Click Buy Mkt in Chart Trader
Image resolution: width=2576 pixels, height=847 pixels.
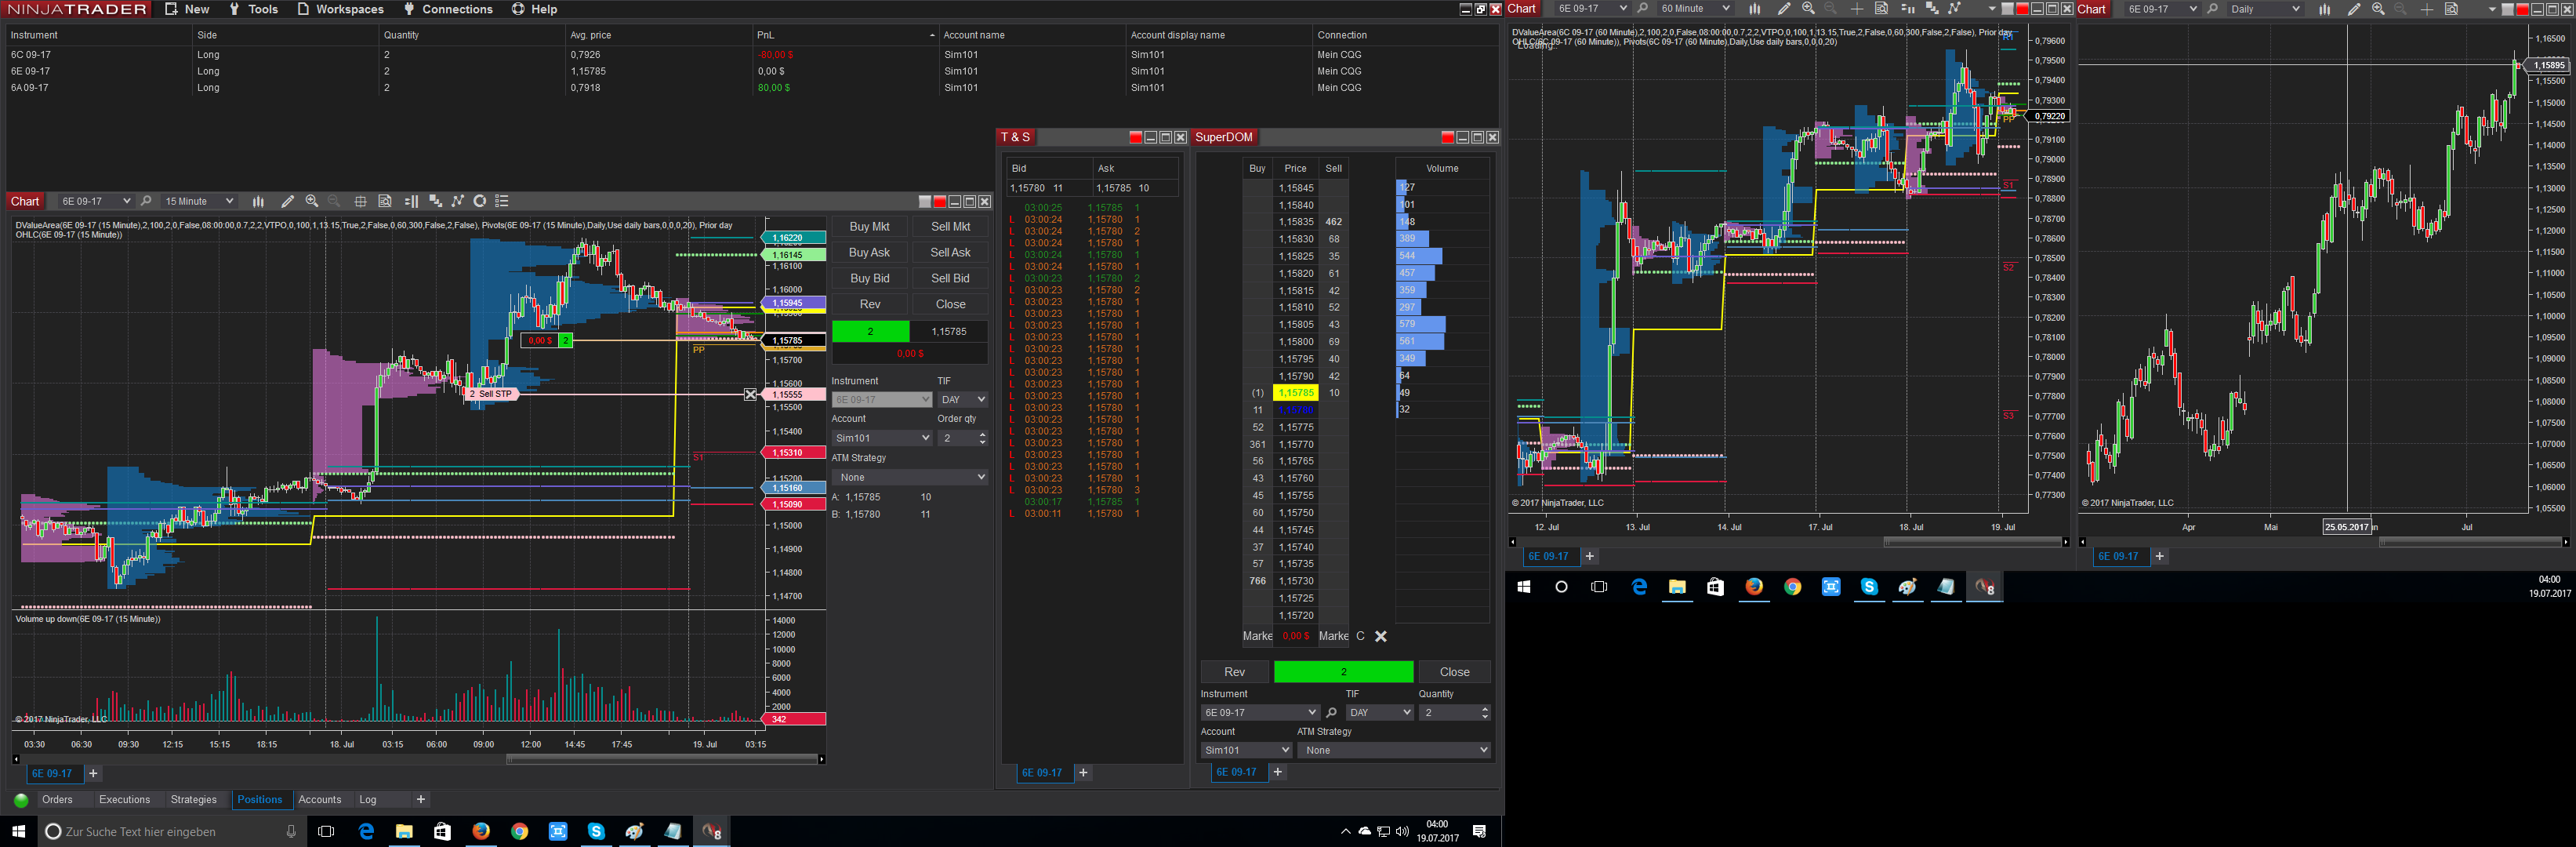click(x=869, y=227)
